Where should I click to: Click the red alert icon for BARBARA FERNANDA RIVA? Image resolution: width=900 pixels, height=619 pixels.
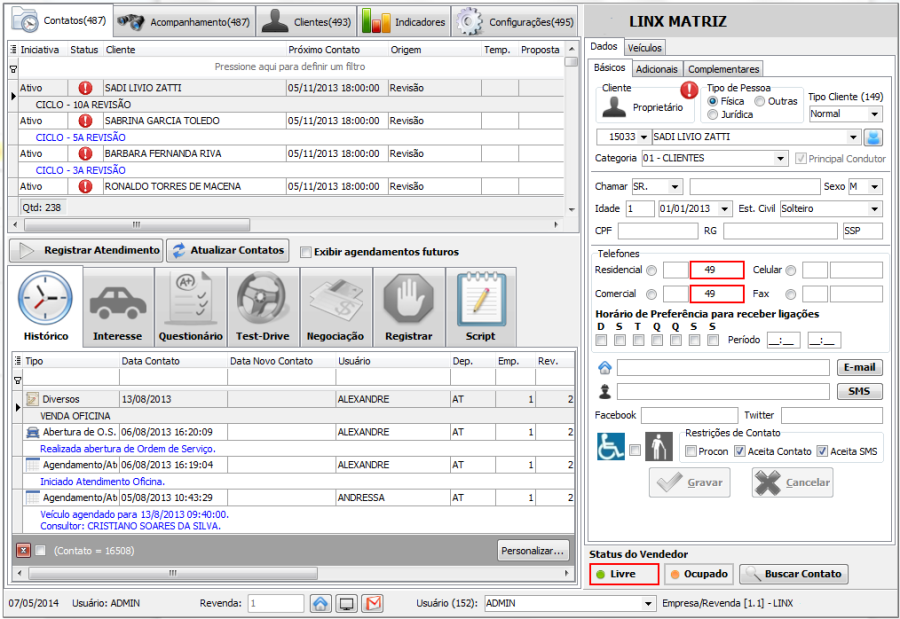85,154
